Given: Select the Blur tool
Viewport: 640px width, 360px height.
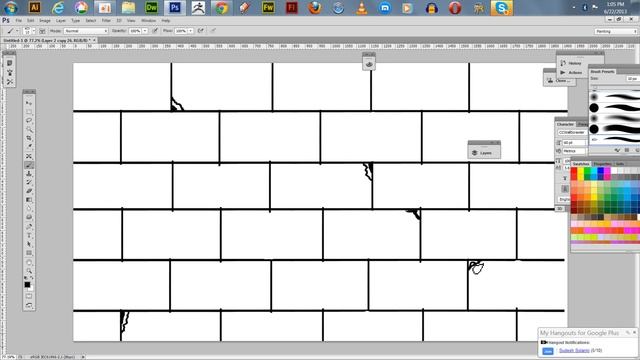Looking at the screenshot, I should (29, 209).
